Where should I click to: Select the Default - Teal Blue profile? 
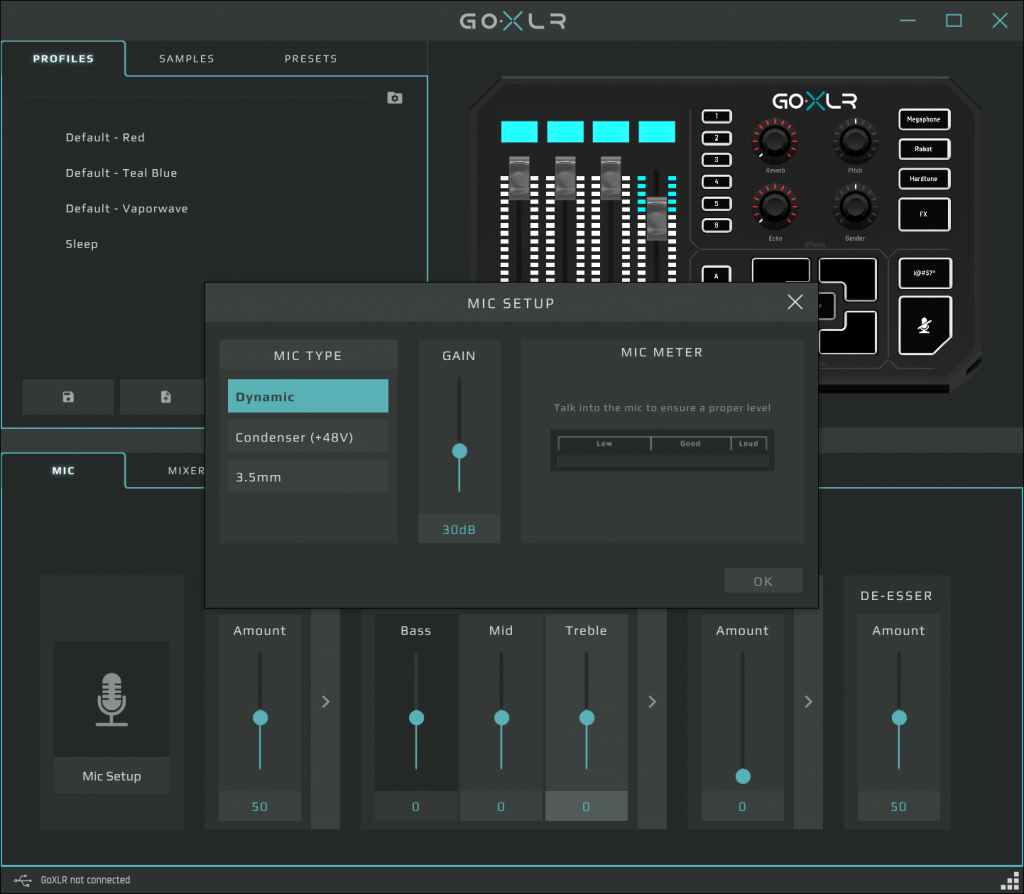[x=121, y=173]
